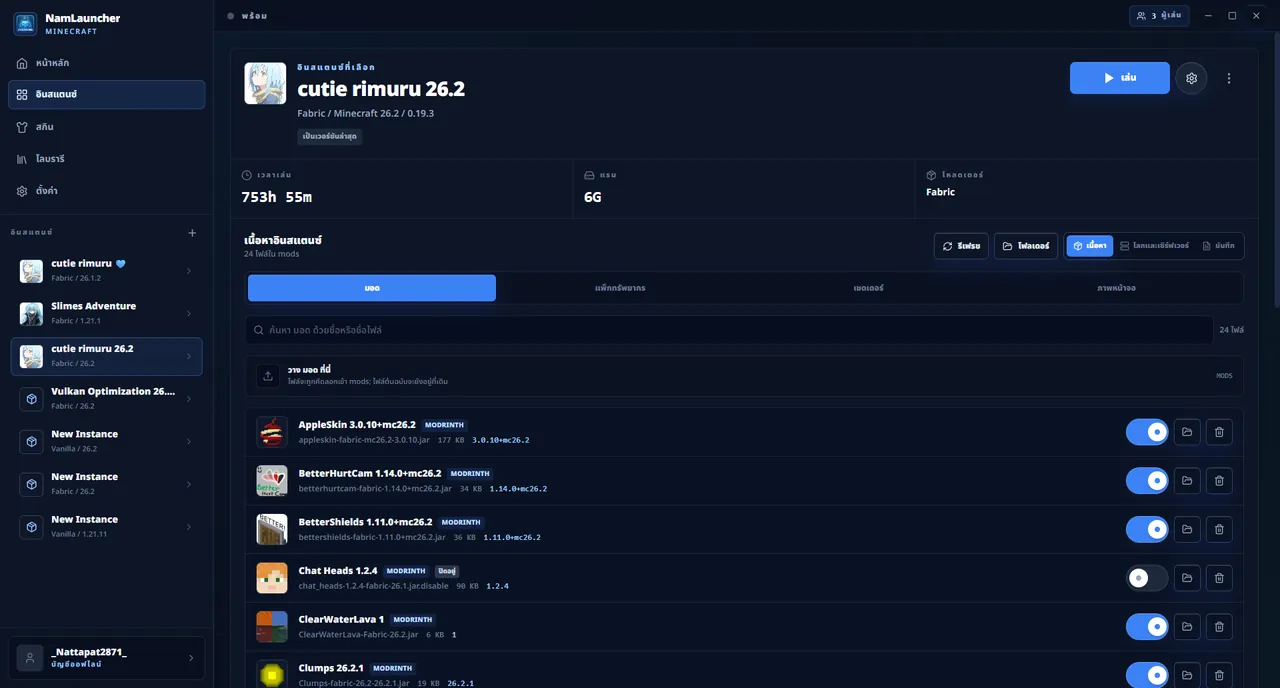Viewport: 1280px width, 688px height.
Task: Delete the AppleSkin mod
Action: point(1219,432)
